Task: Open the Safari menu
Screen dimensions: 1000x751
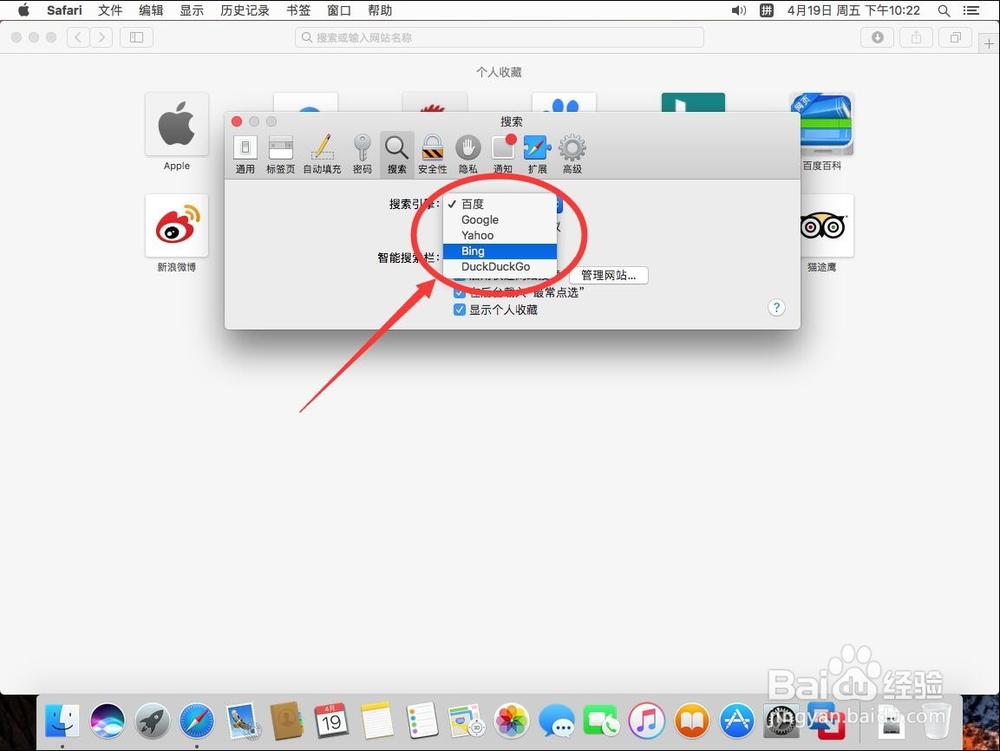Action: (64, 10)
